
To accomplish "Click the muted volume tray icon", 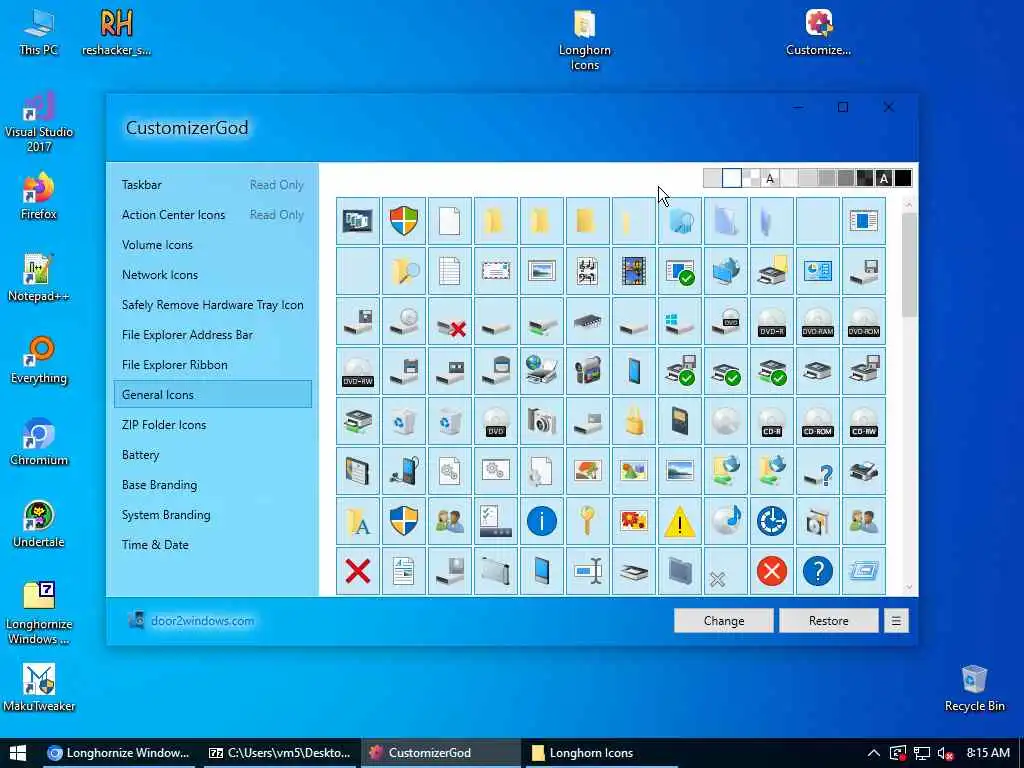I will tap(946, 754).
